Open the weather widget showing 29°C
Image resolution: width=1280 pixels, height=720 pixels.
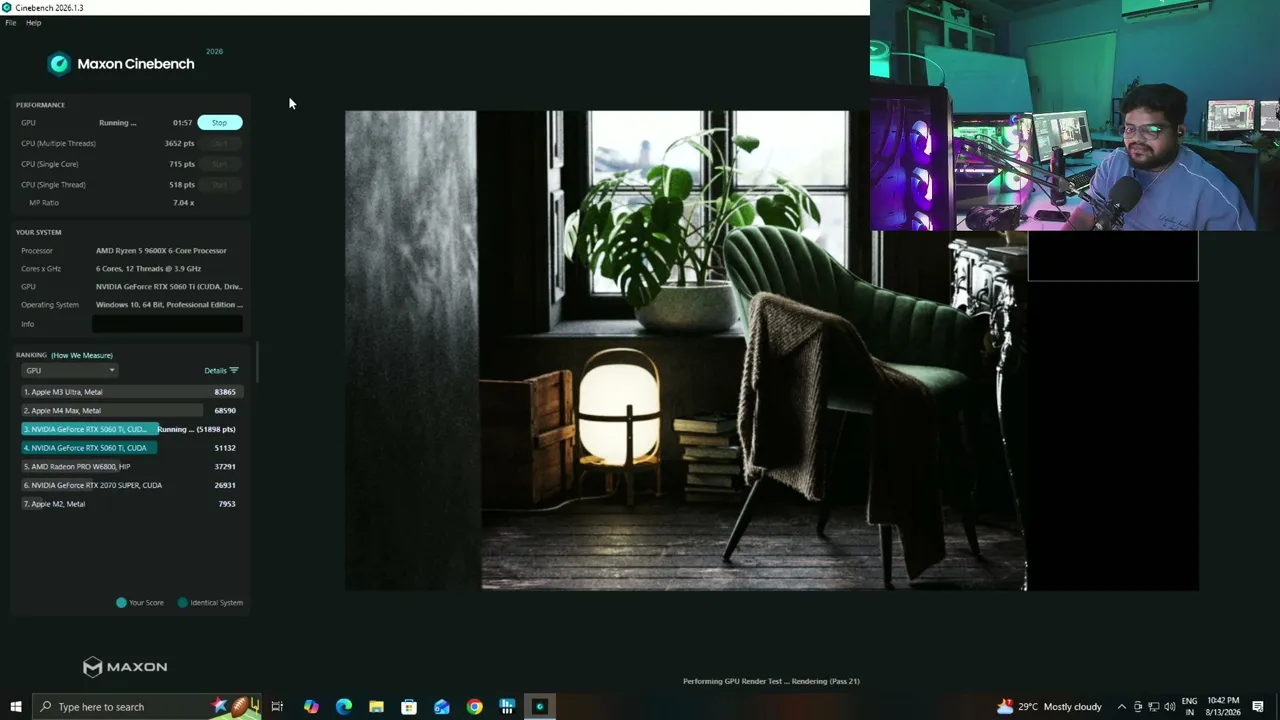click(x=1049, y=707)
